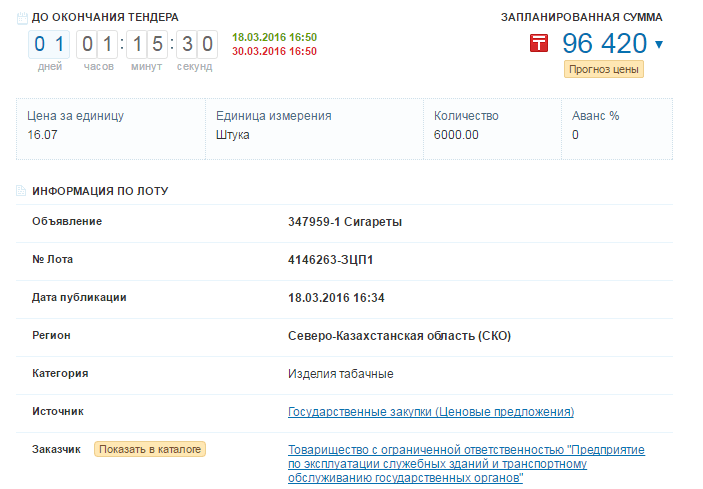The height and width of the screenshot is (489, 703).
Task: Click the days counter in the countdown
Action: tap(49, 45)
